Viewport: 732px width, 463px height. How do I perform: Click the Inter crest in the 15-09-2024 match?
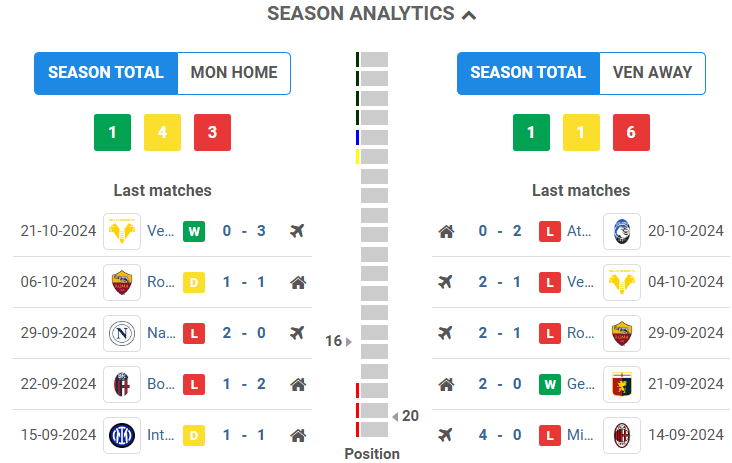122,435
